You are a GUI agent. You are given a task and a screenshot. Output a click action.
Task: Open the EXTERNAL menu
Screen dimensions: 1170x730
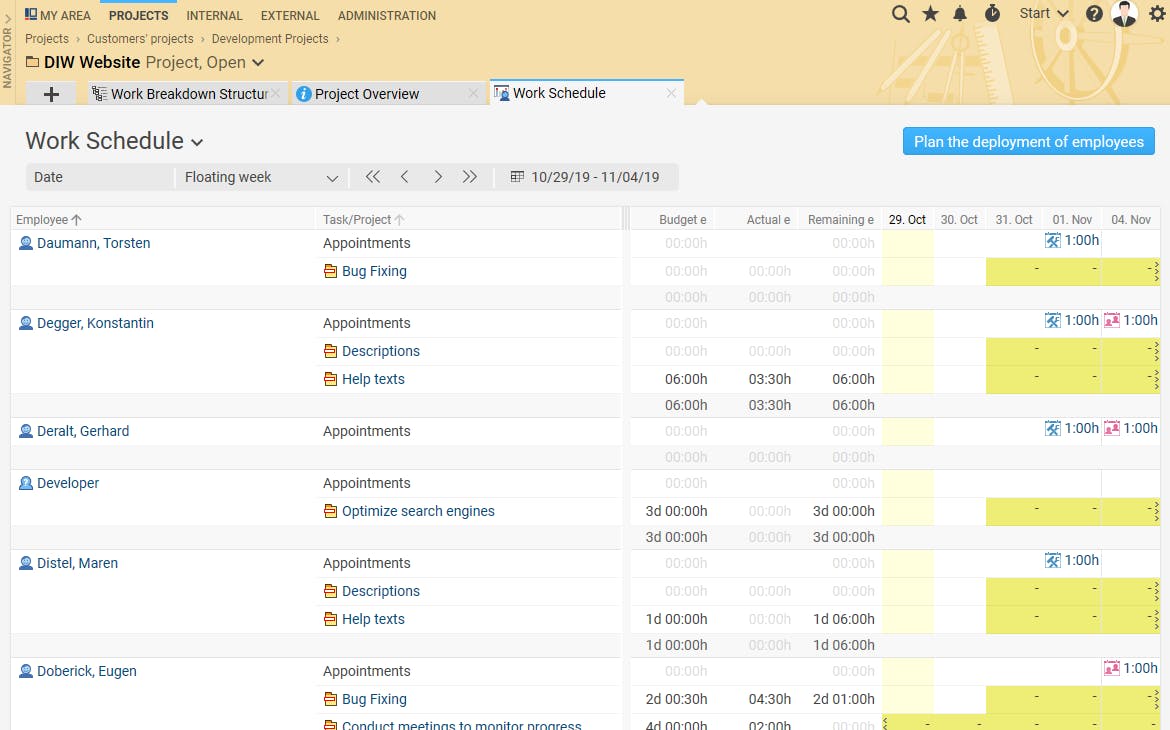pyautogui.click(x=290, y=15)
